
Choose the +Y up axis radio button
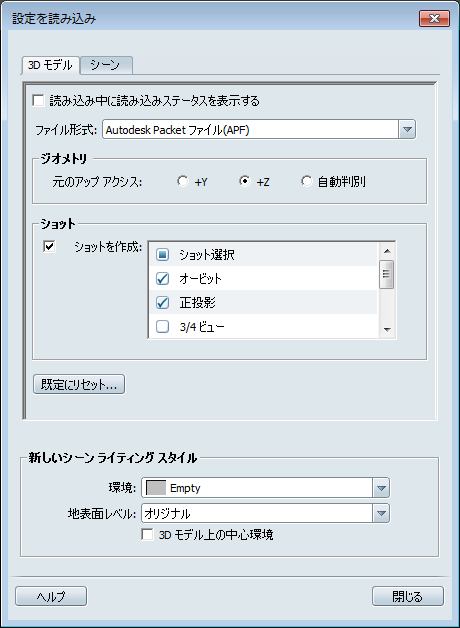coord(183,181)
